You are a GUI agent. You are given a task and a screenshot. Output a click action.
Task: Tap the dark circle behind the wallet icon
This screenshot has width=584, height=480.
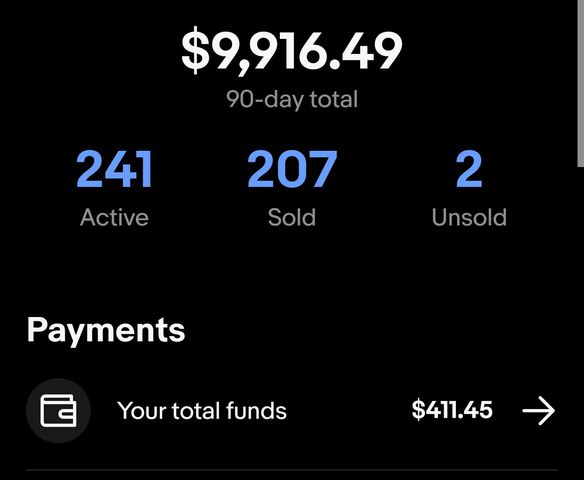click(x=58, y=411)
